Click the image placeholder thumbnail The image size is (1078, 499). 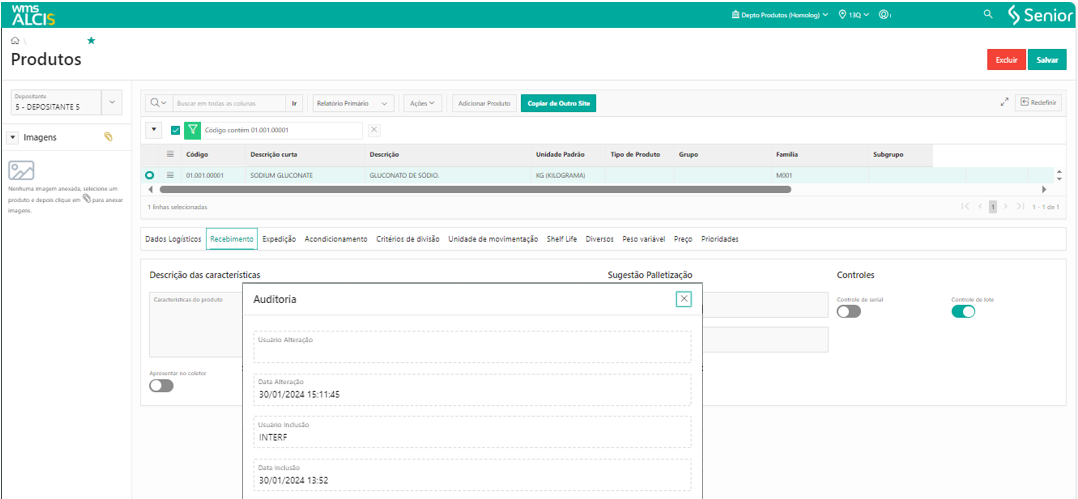(x=21, y=170)
